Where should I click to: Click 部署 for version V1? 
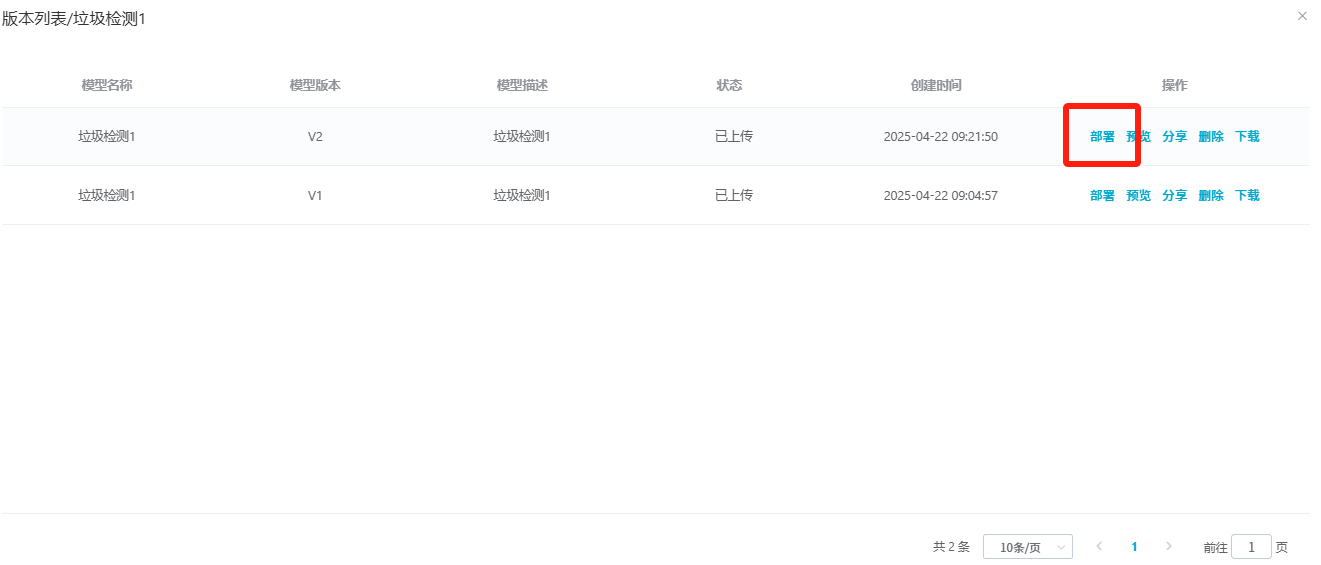point(1102,196)
